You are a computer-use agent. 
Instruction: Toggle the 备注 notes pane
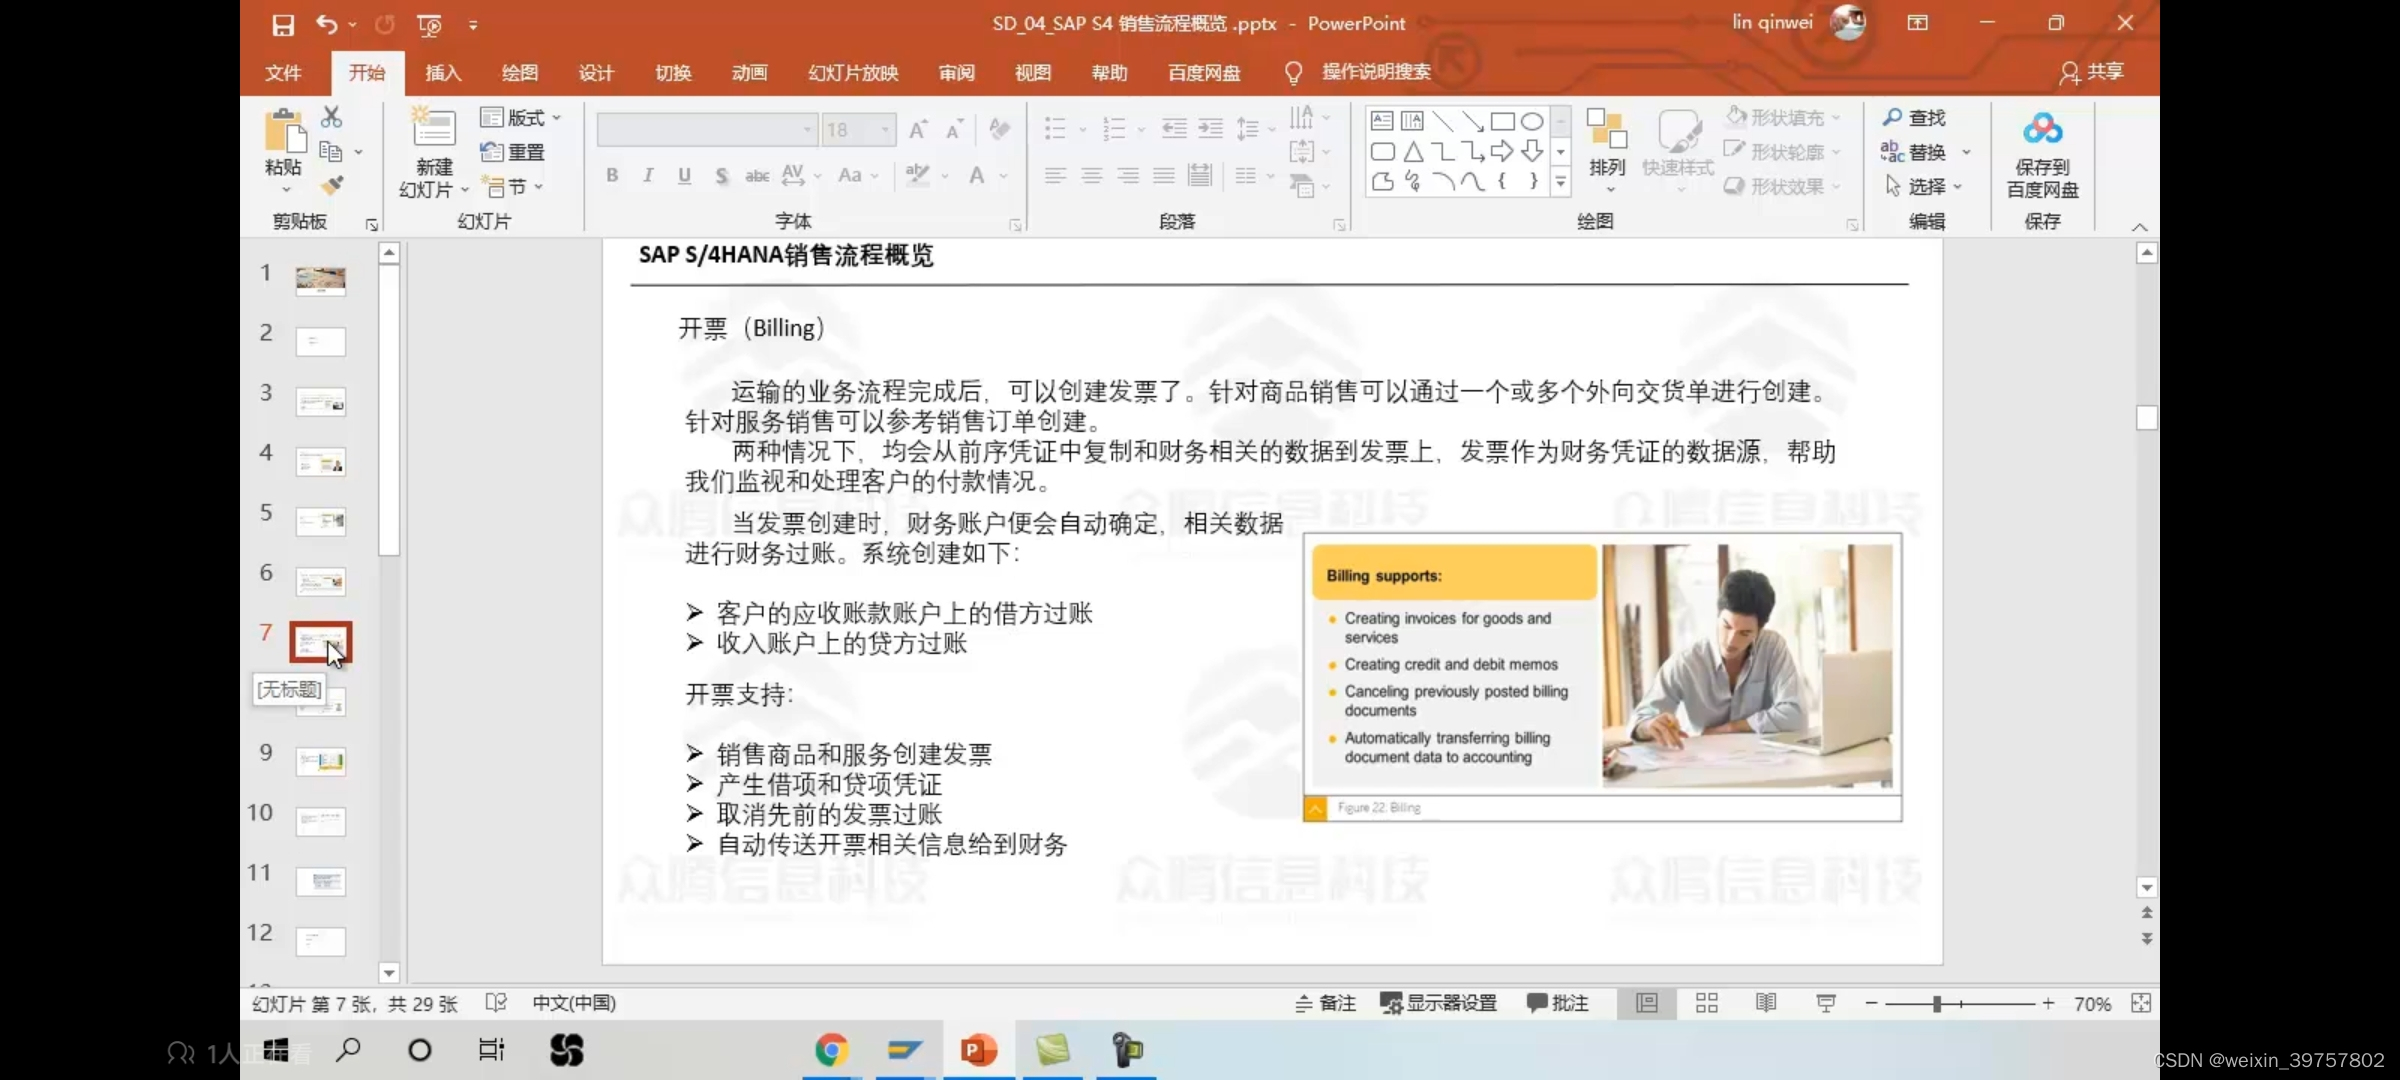1325,1003
